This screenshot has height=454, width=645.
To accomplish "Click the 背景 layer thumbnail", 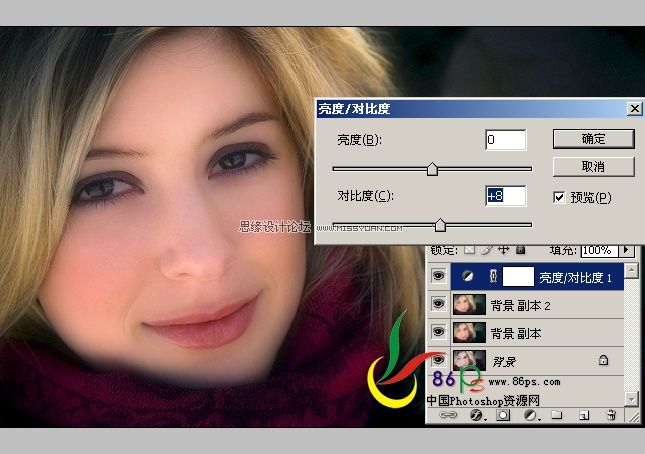I will pyautogui.click(x=469, y=360).
